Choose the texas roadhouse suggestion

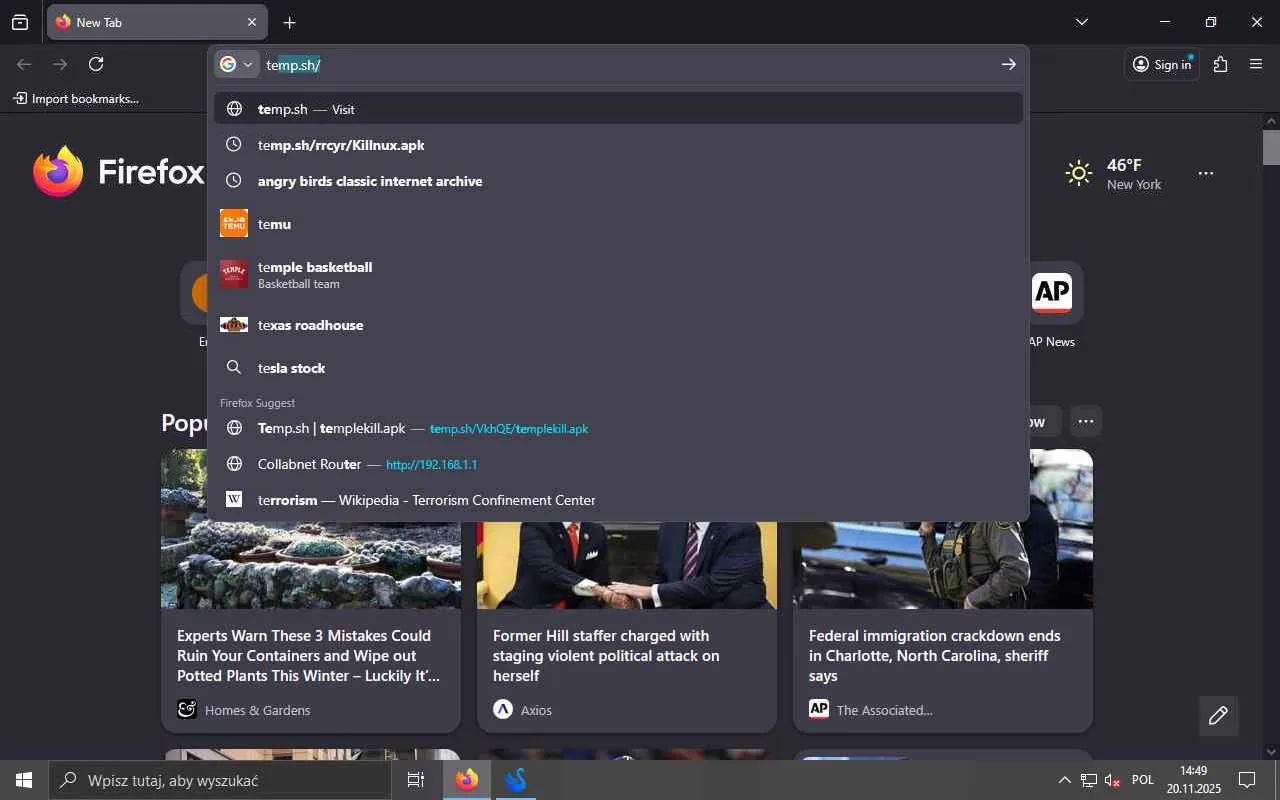pyautogui.click(x=618, y=325)
